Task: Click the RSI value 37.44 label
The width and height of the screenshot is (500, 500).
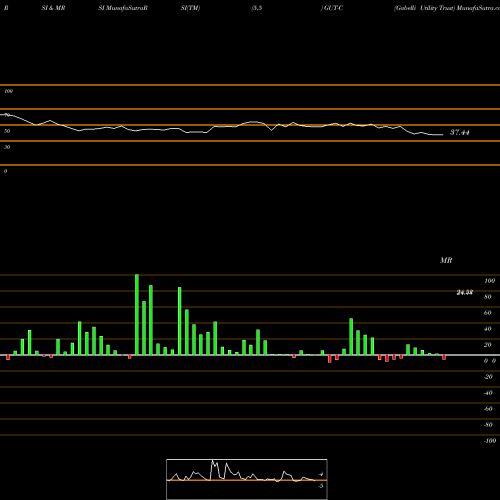Action: pos(460,132)
